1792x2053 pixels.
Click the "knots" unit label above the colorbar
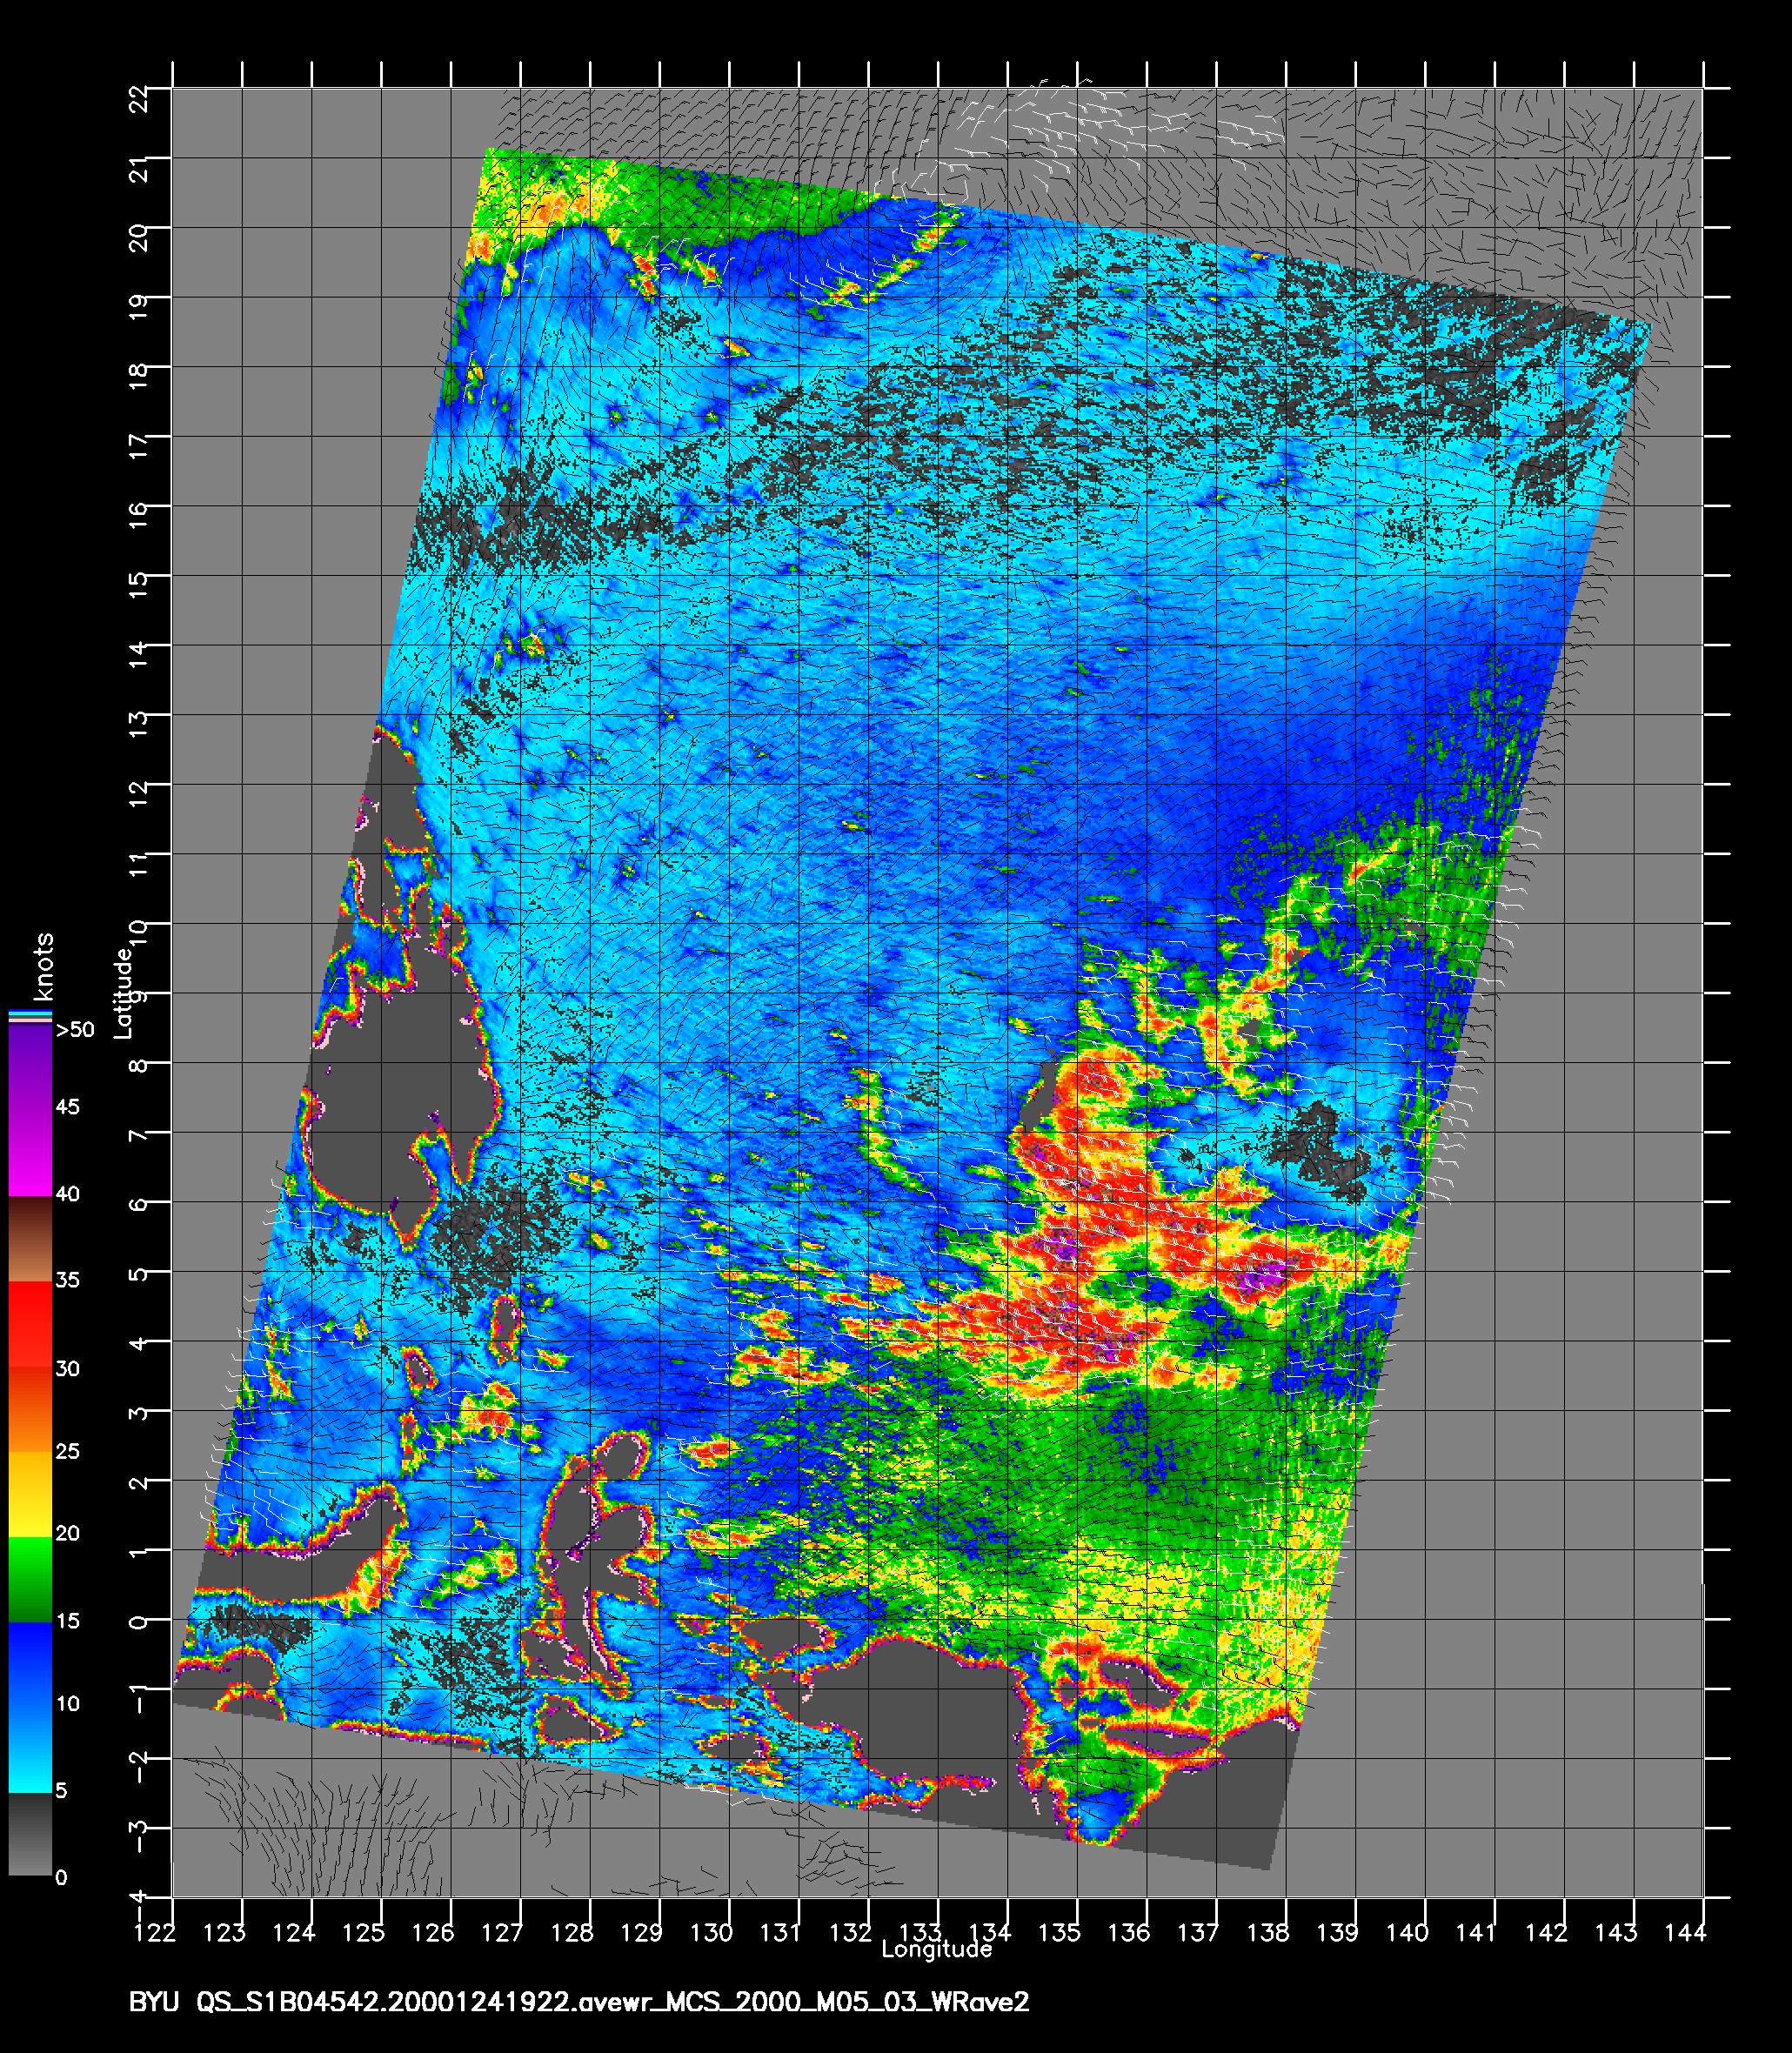43,967
